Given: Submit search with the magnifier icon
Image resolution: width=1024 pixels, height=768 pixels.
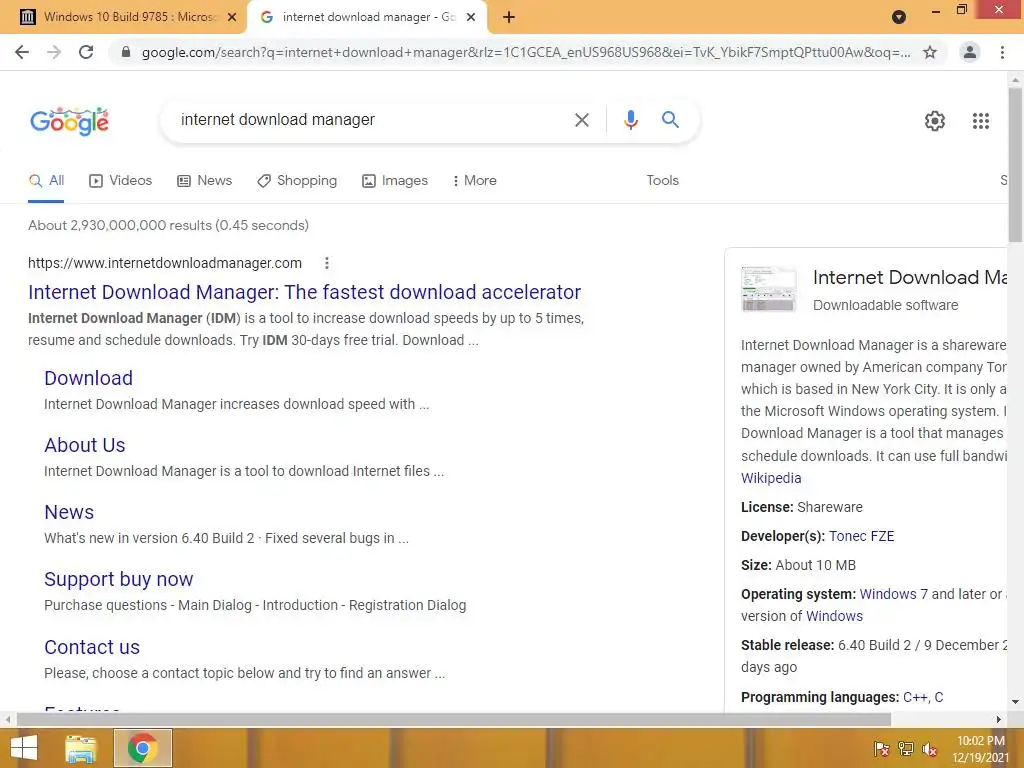Looking at the screenshot, I should 670,120.
